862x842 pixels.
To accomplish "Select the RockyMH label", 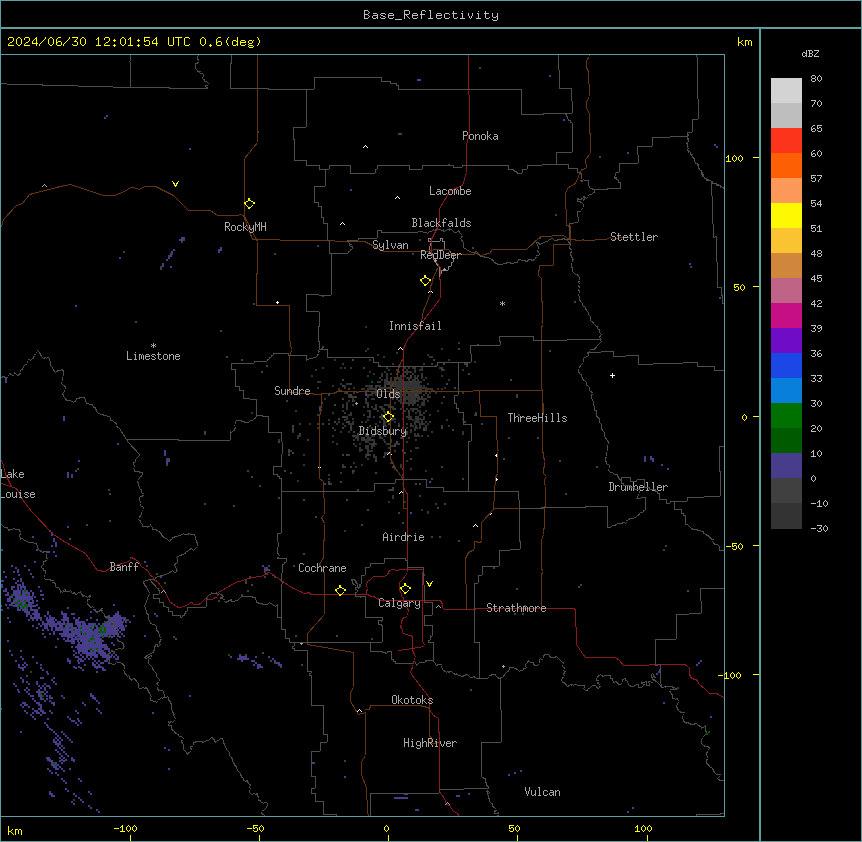I will pyautogui.click(x=245, y=227).
